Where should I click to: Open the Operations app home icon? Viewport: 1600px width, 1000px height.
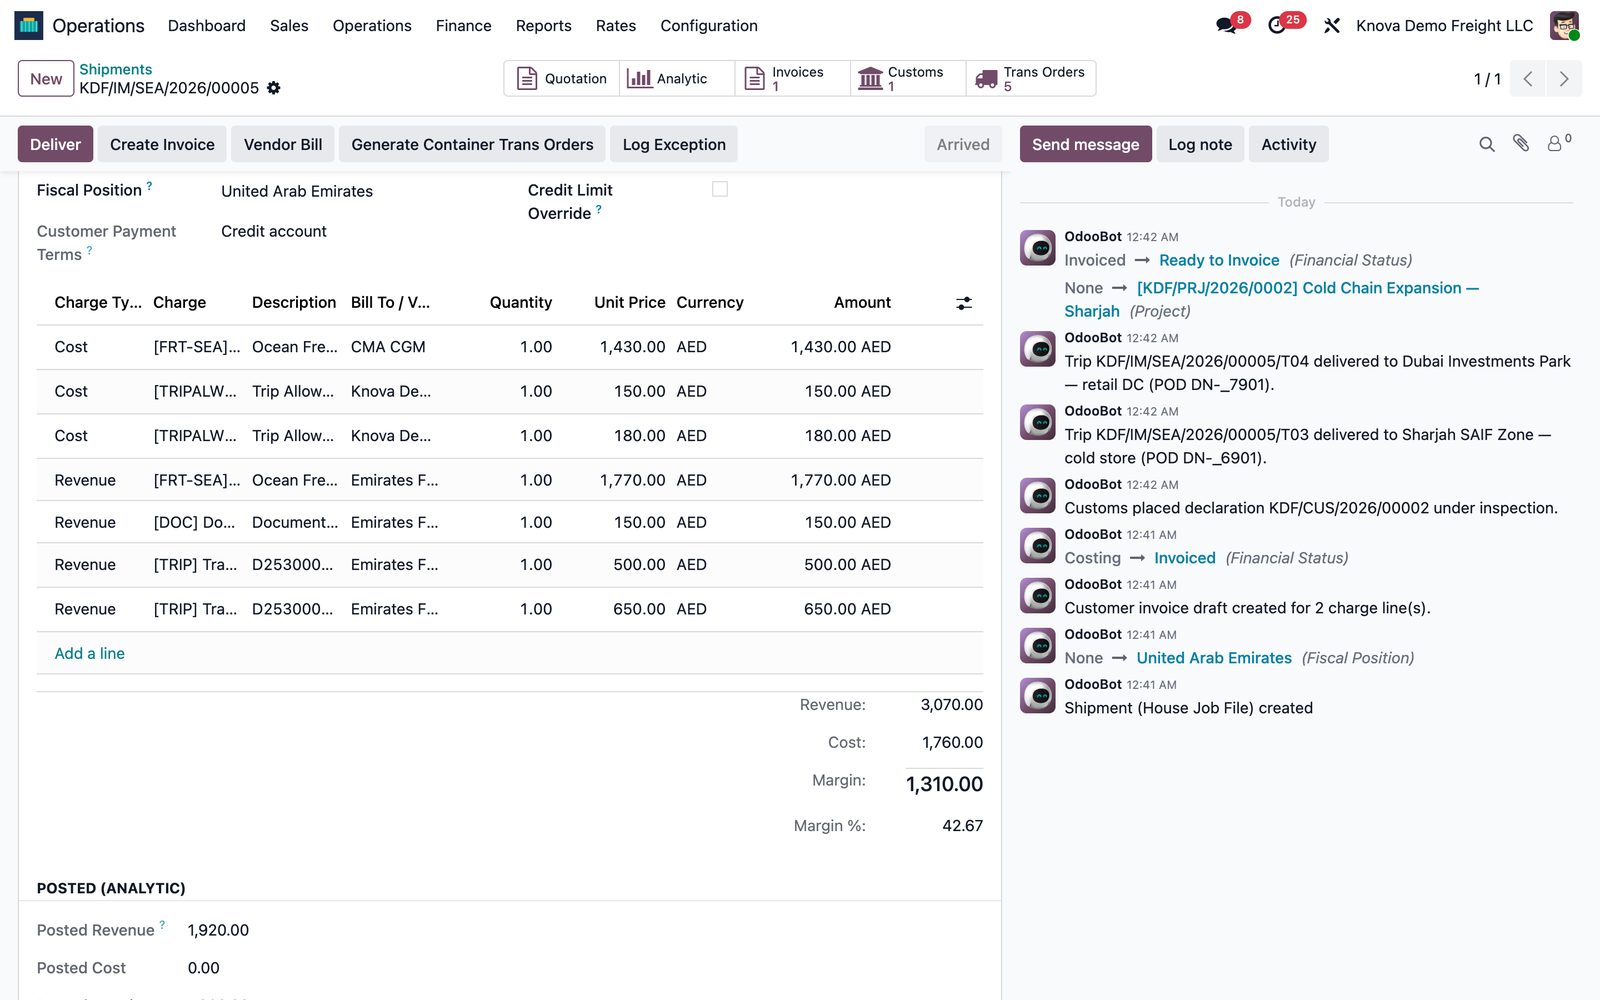pyautogui.click(x=29, y=25)
